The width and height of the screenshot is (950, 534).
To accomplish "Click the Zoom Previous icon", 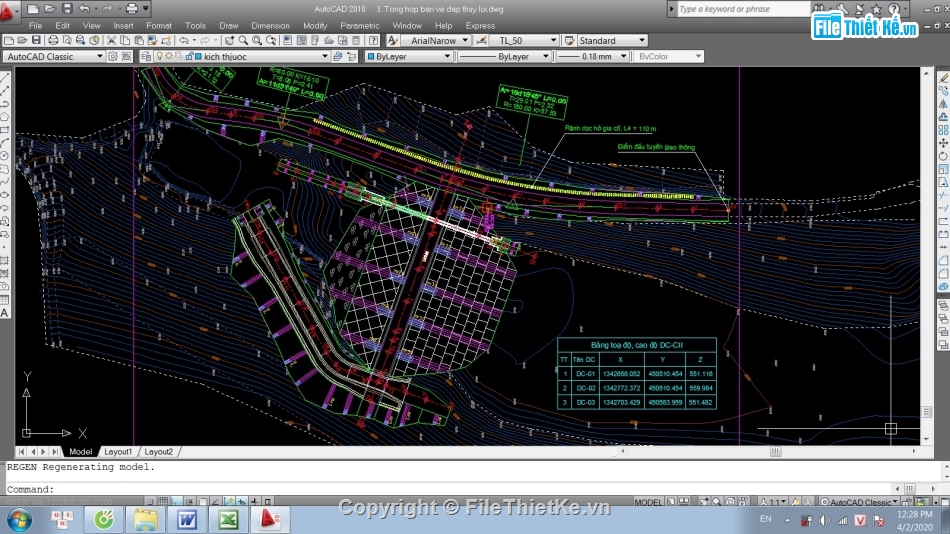I will click(x=271, y=41).
